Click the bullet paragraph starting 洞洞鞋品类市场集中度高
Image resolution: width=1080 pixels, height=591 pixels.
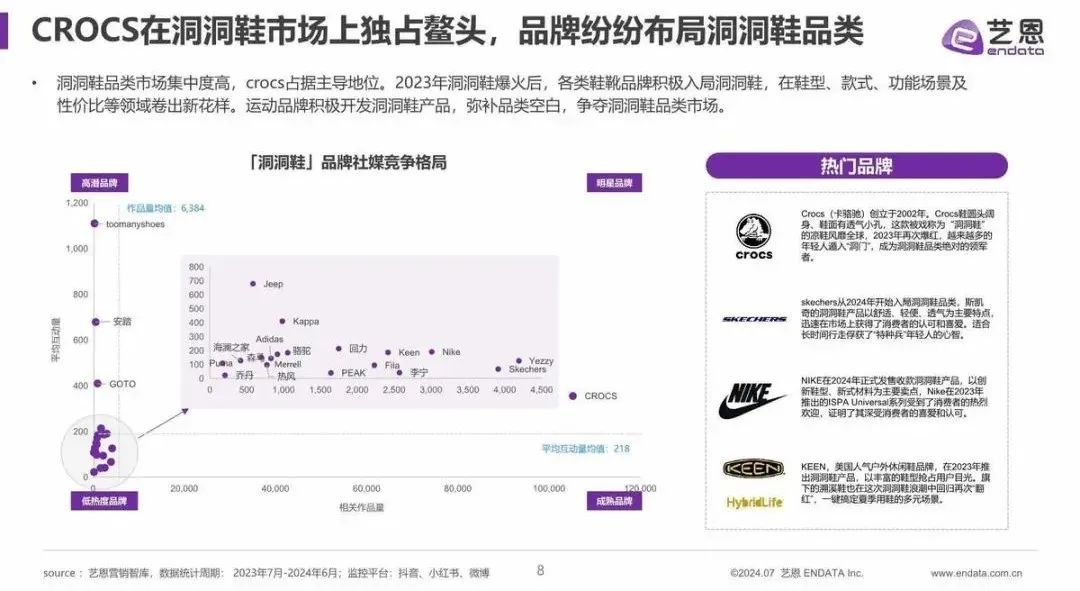[x=512, y=94]
